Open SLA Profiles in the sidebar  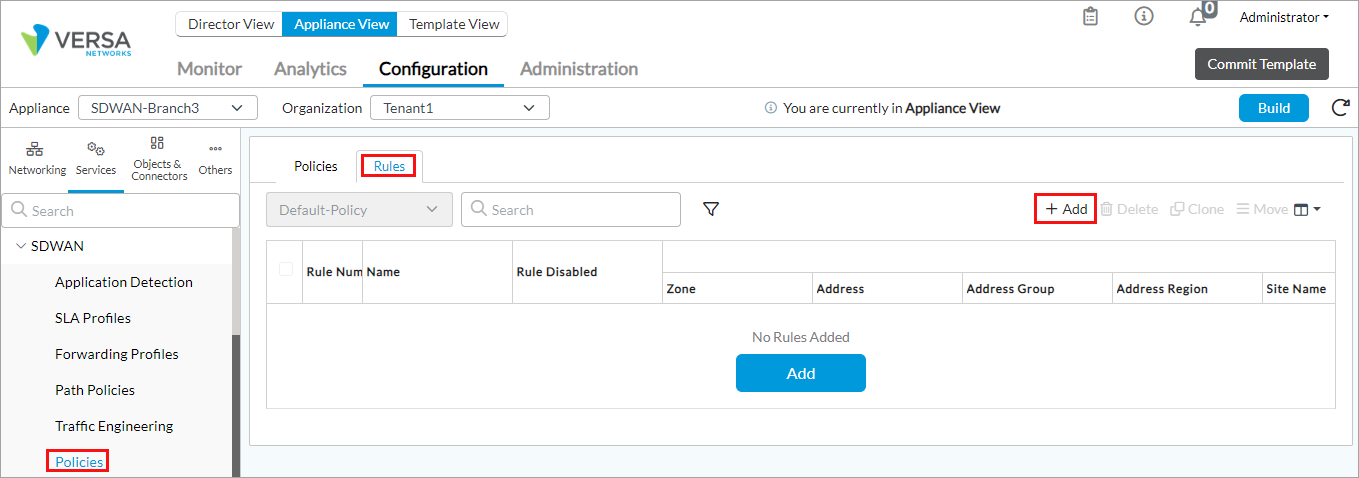(x=93, y=318)
